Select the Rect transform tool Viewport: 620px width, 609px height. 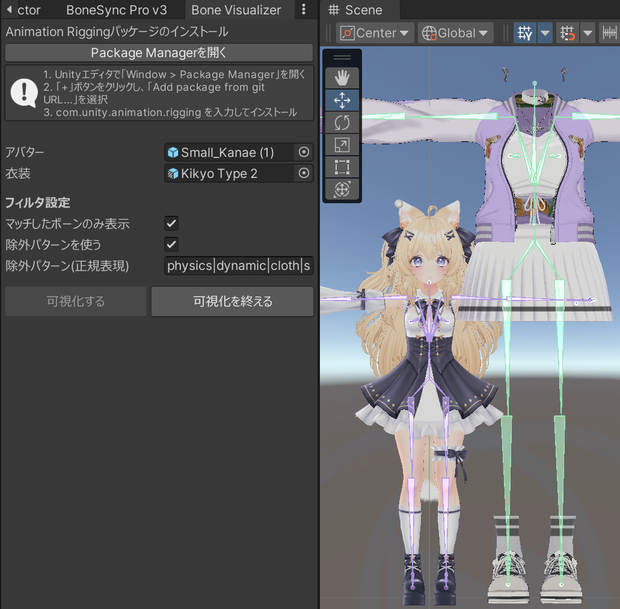[342, 167]
